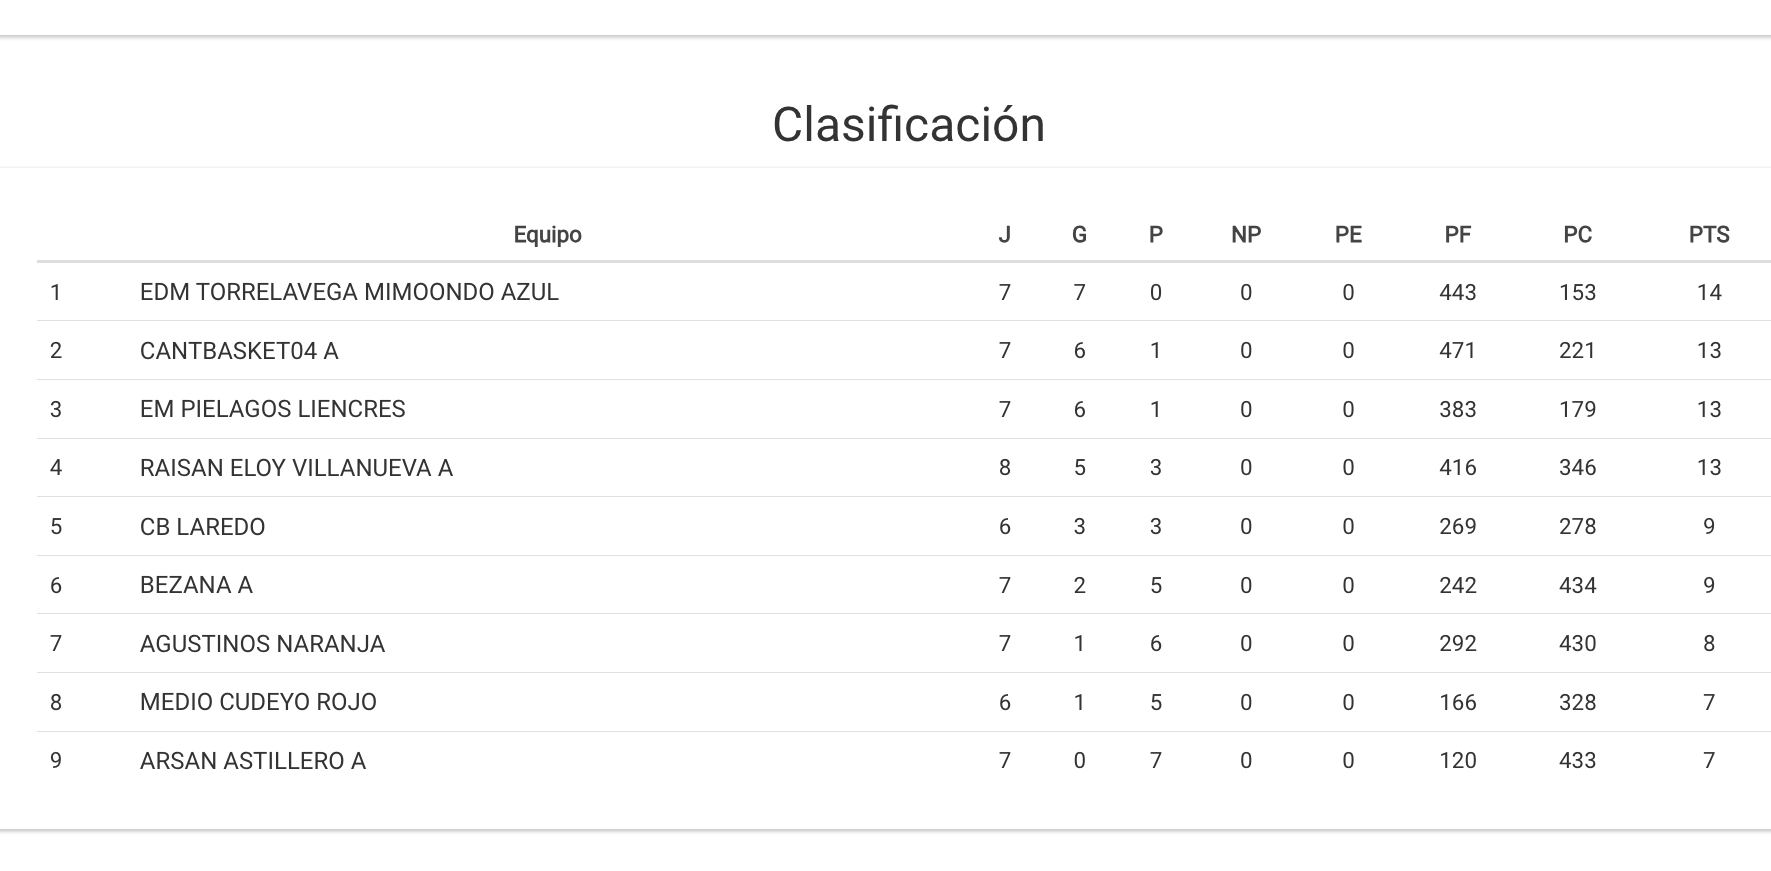1771x871 pixels.
Task: Open AGUSTINOS NARANJA team entry
Action: click(x=262, y=644)
